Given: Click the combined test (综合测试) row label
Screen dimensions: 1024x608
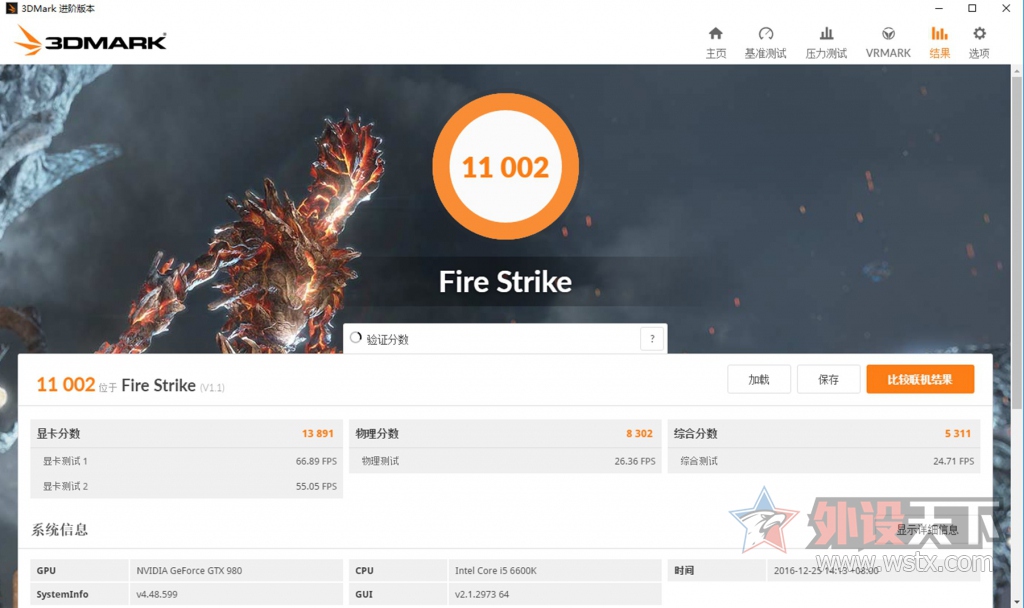Looking at the screenshot, I should (x=699, y=461).
